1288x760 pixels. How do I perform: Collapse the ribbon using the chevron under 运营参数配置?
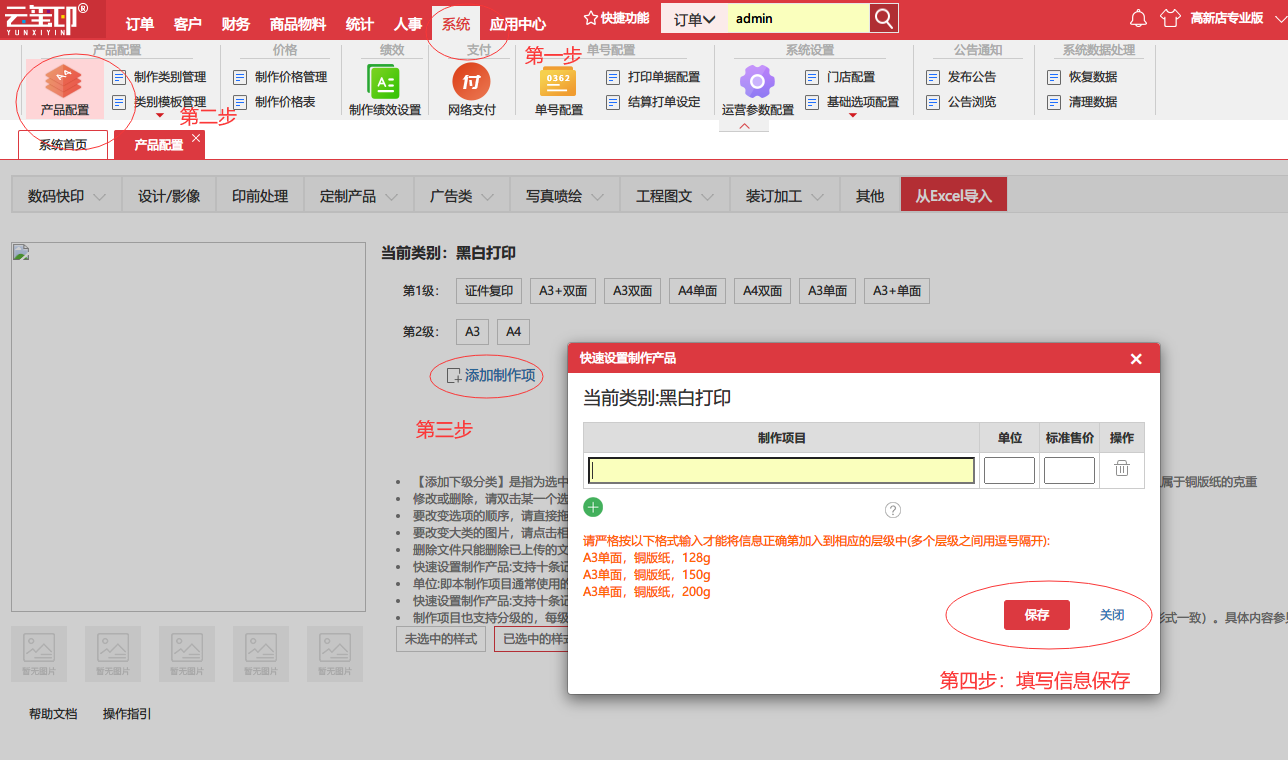(745, 125)
